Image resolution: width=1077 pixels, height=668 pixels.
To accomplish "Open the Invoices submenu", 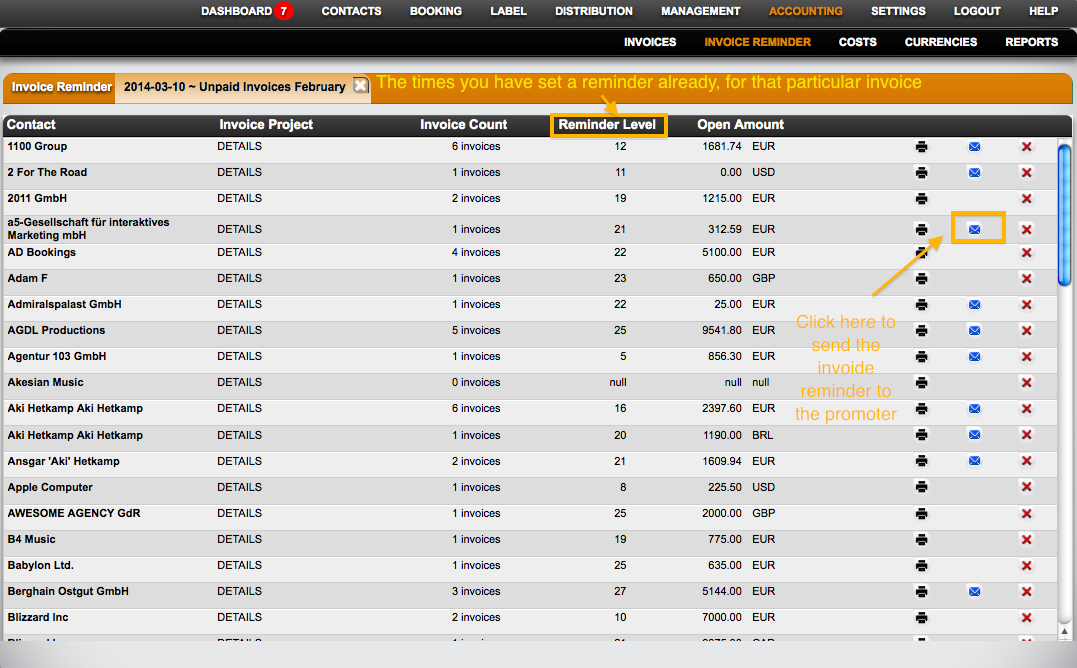I will 650,42.
